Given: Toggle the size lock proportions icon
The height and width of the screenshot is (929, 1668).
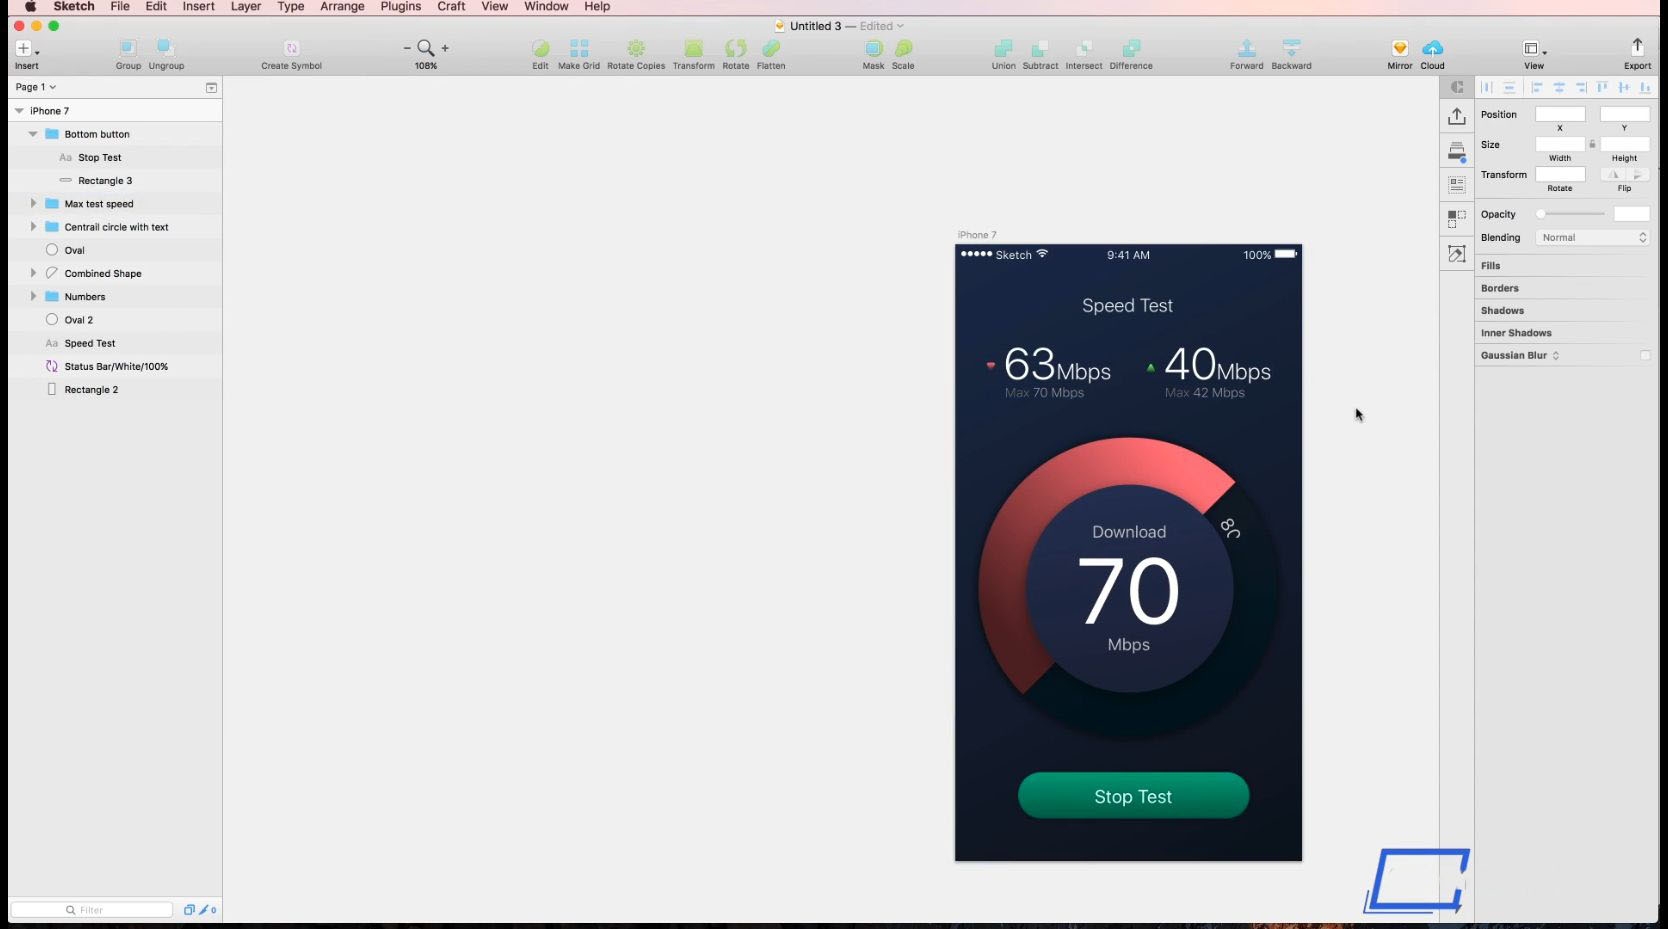Looking at the screenshot, I should [x=1592, y=144].
